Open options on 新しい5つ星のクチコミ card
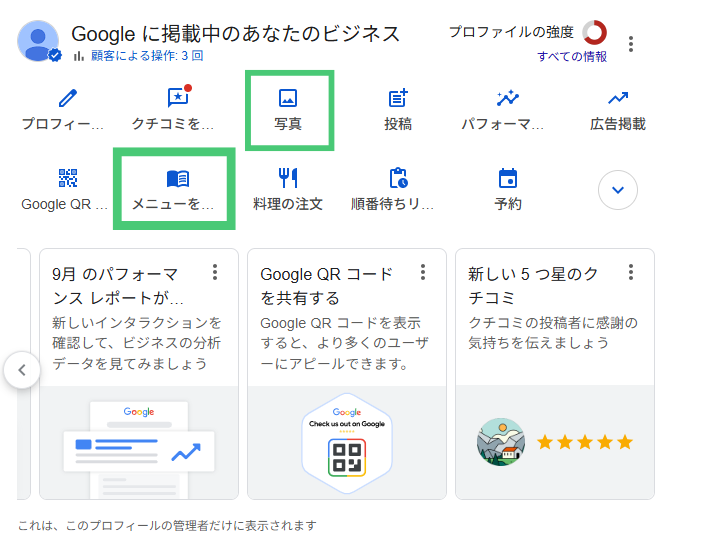Screen dimensions: 702x556 (x=631, y=273)
